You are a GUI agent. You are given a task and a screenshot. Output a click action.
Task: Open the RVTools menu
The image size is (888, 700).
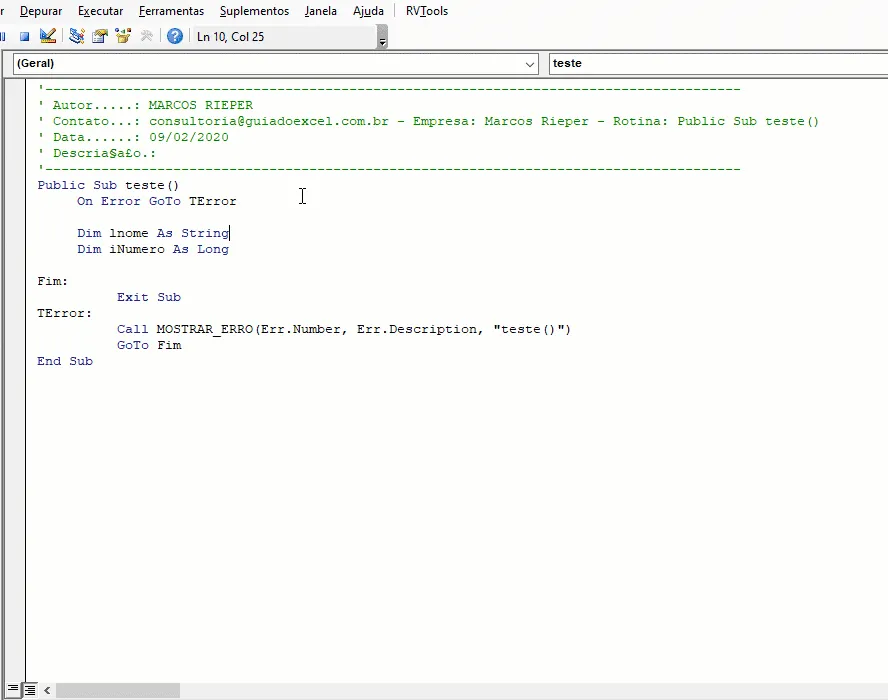click(x=427, y=11)
